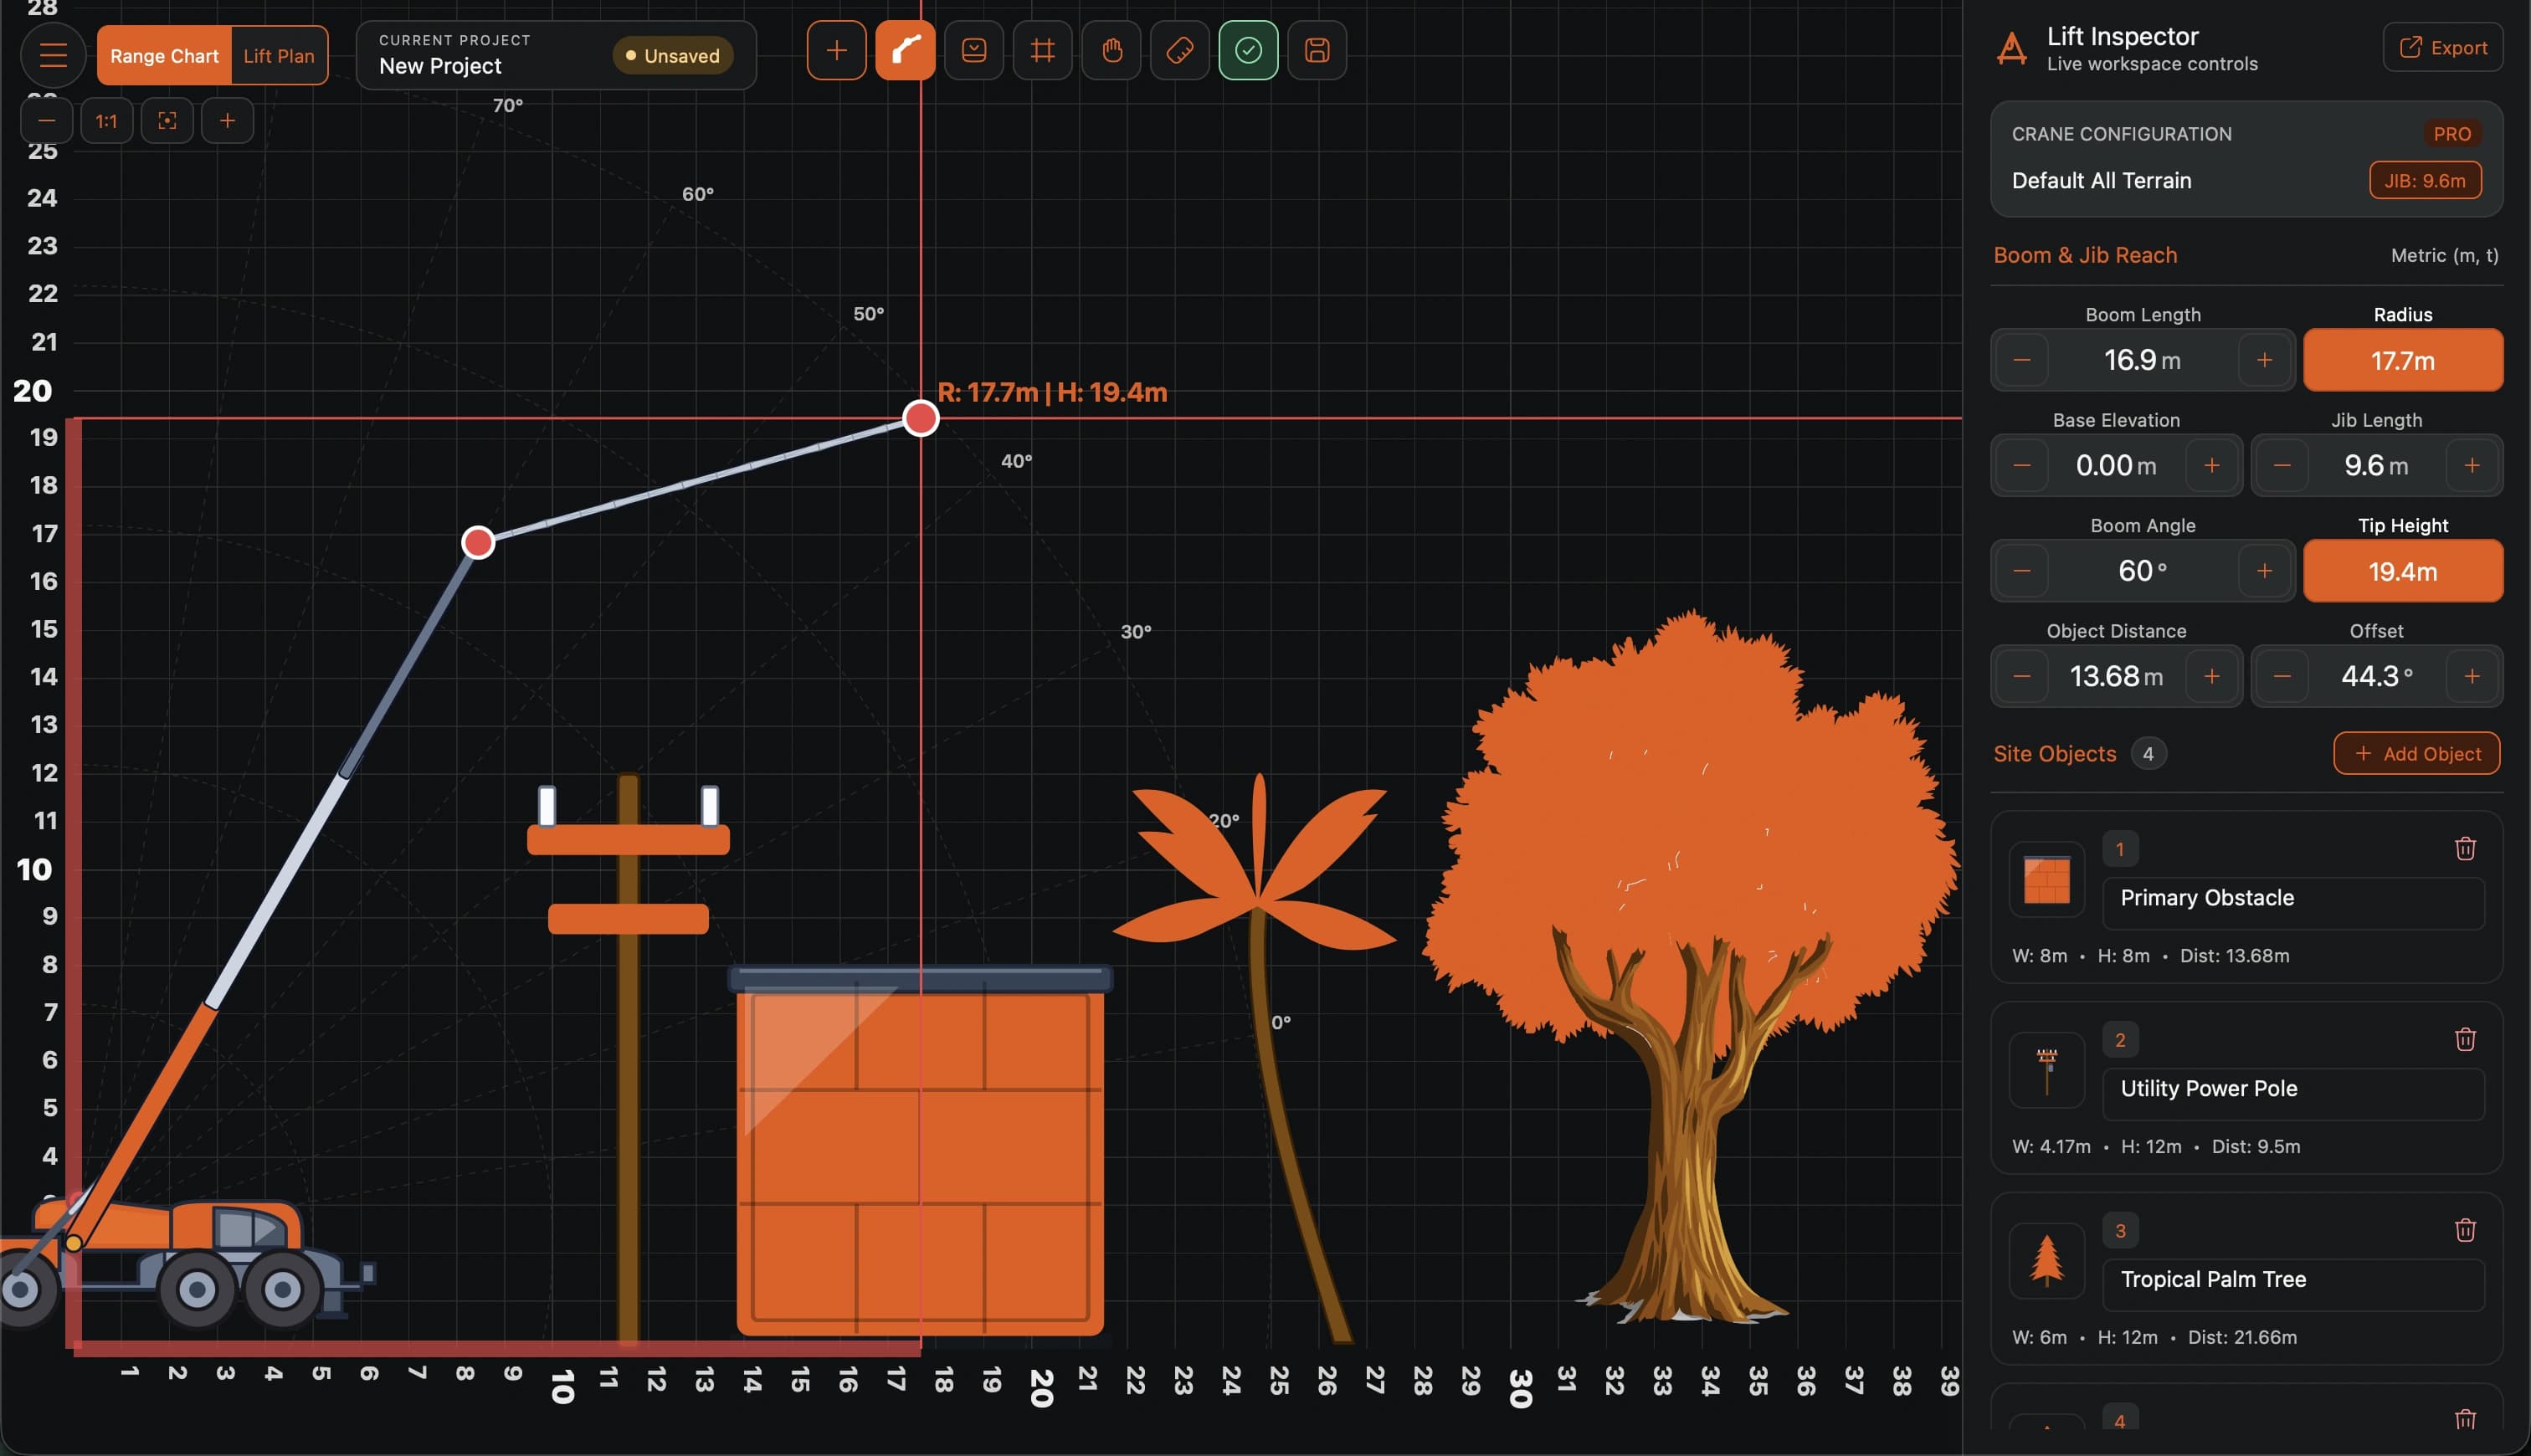Click the Boom Angle 60° field
The width and height of the screenshot is (2531, 1456).
tap(2142, 571)
